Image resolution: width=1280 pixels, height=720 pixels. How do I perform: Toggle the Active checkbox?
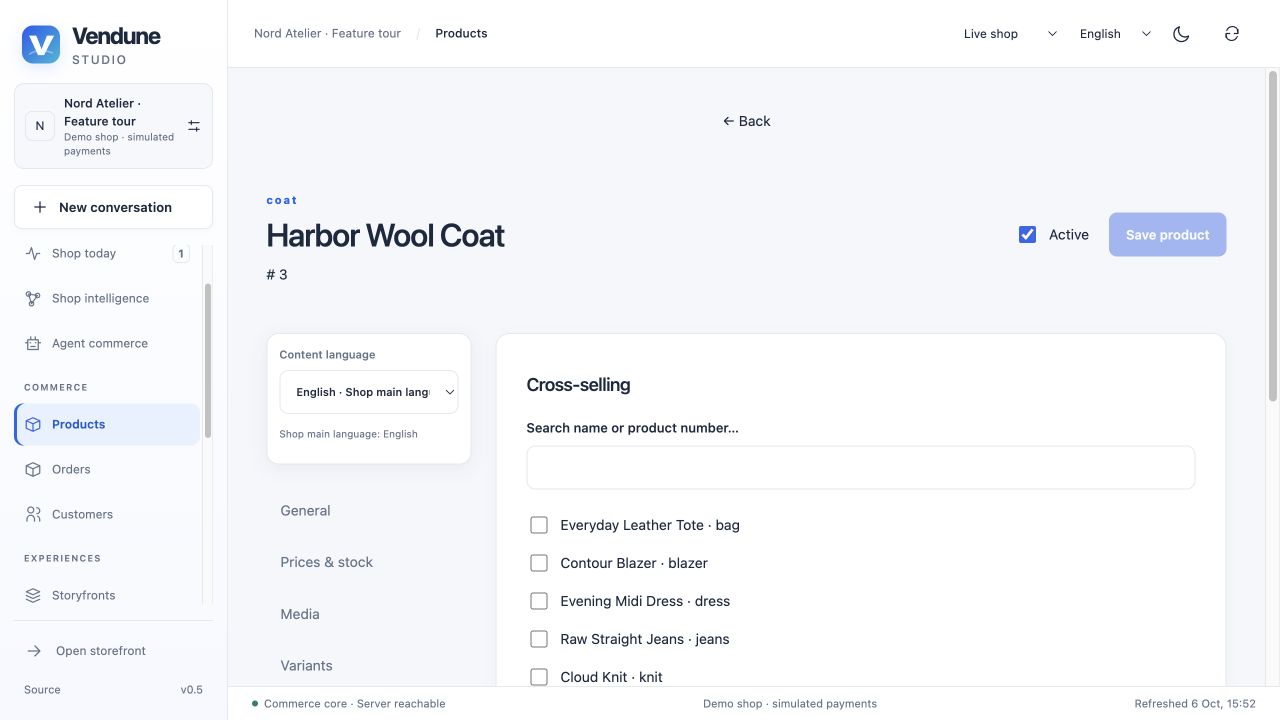click(1027, 235)
